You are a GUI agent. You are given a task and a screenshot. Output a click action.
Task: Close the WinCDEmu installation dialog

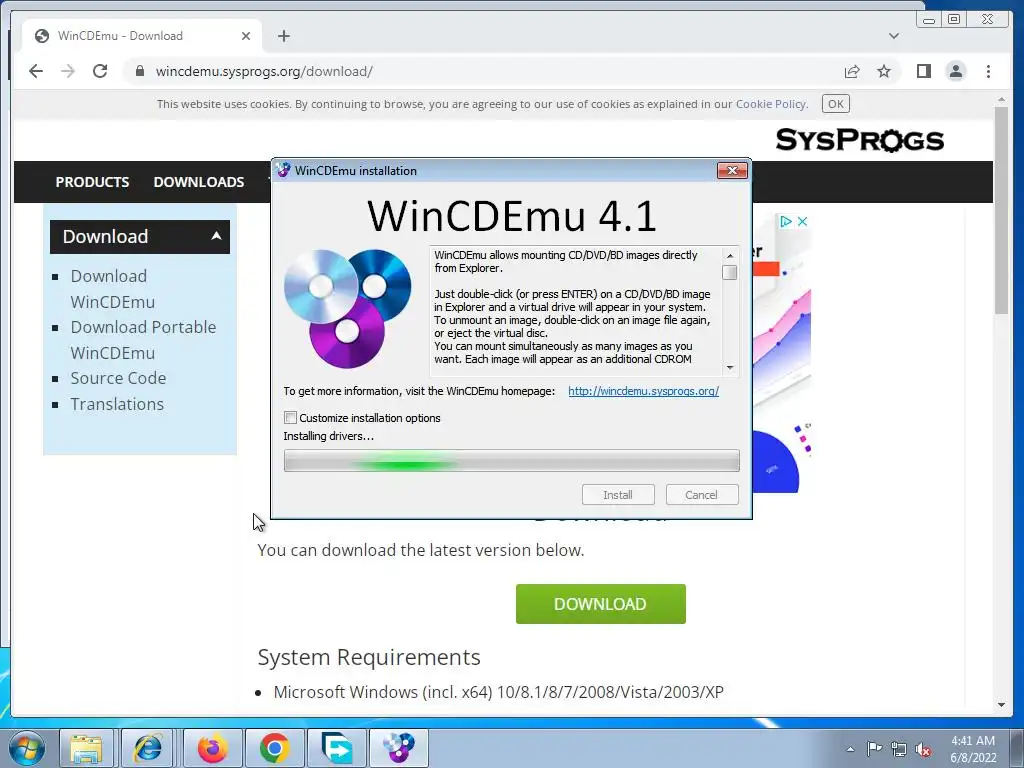pyautogui.click(x=732, y=170)
